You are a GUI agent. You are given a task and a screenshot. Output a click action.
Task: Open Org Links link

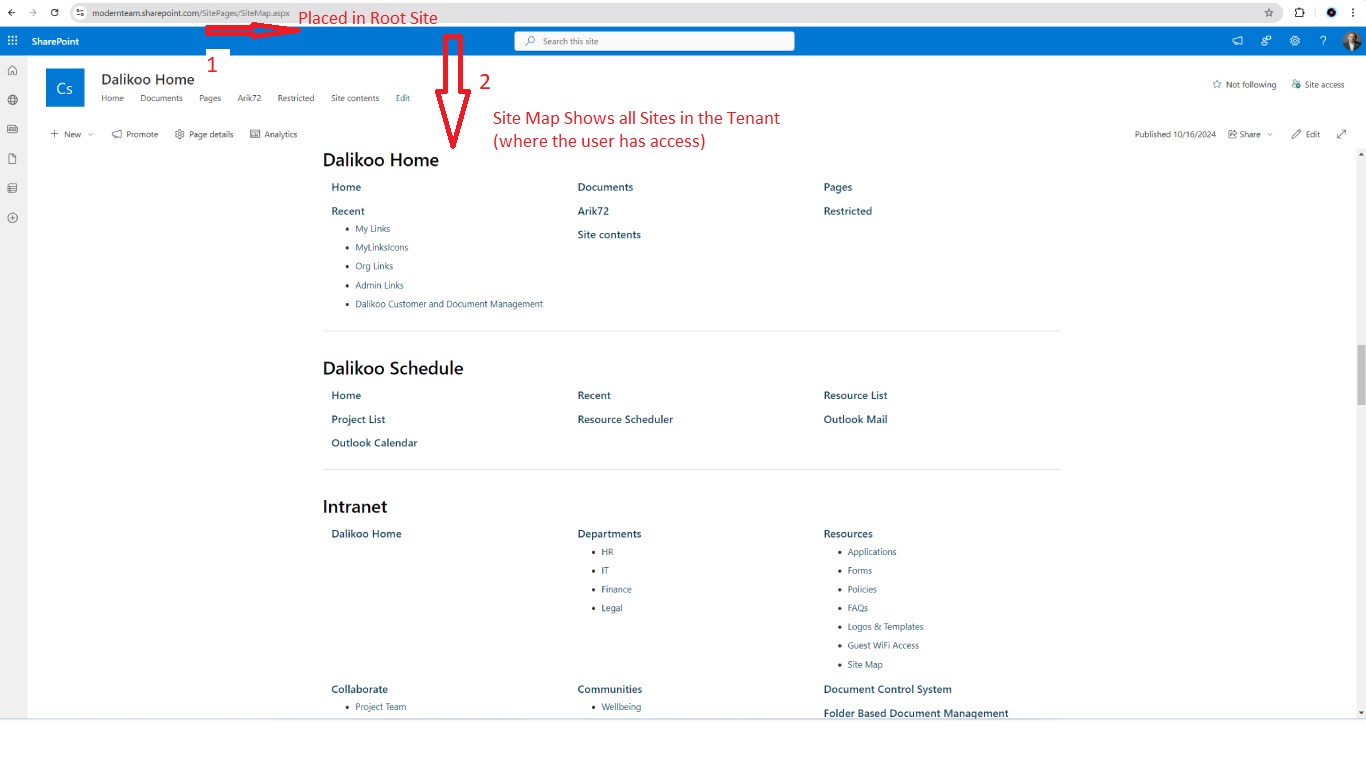(374, 266)
